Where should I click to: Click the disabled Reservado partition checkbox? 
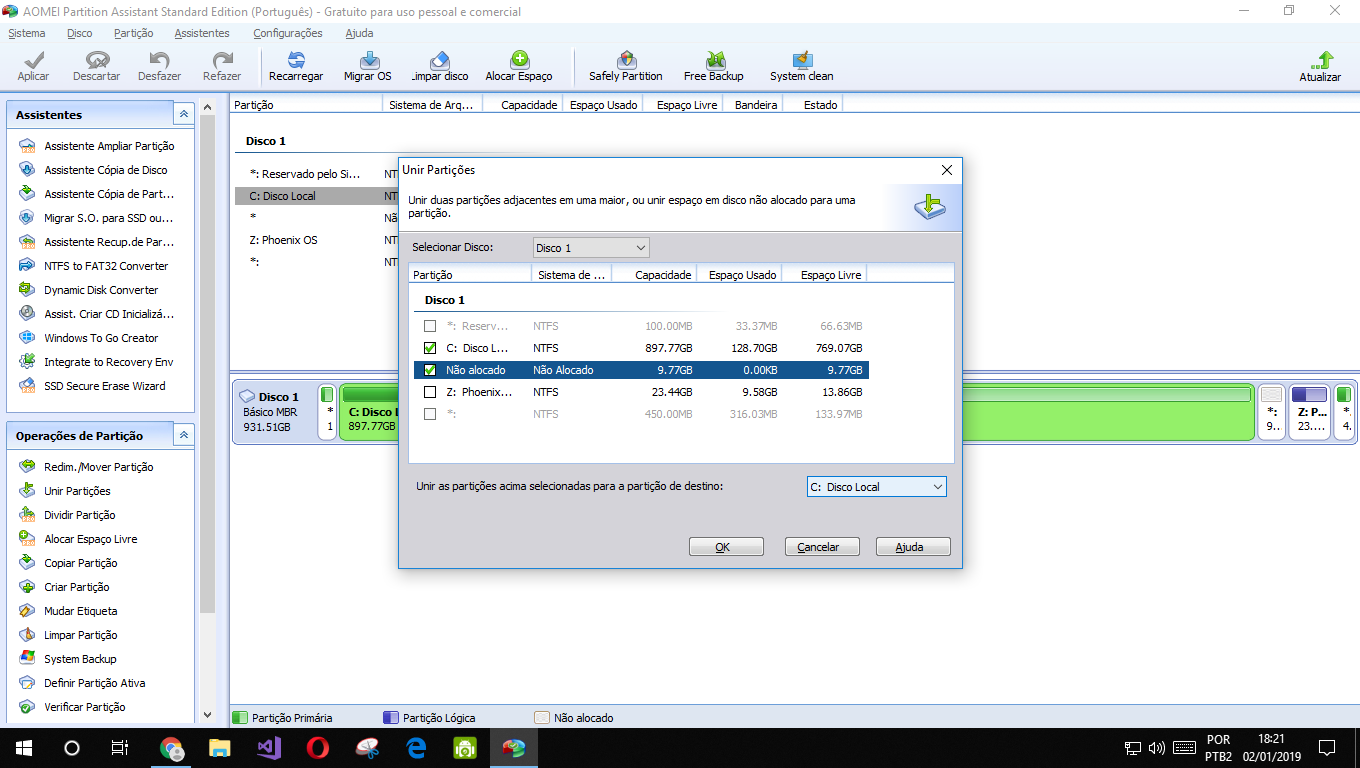(430, 326)
